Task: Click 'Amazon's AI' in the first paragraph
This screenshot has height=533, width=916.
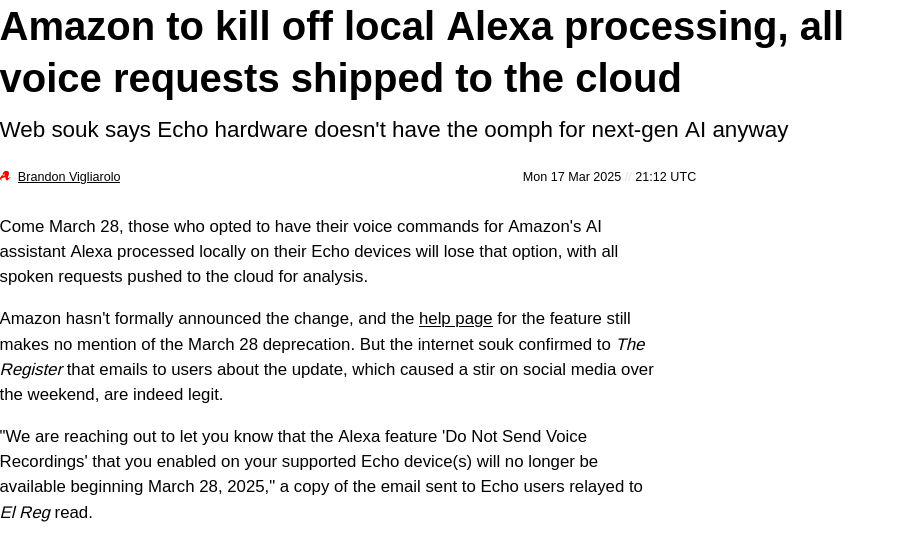Action: click(x=554, y=227)
